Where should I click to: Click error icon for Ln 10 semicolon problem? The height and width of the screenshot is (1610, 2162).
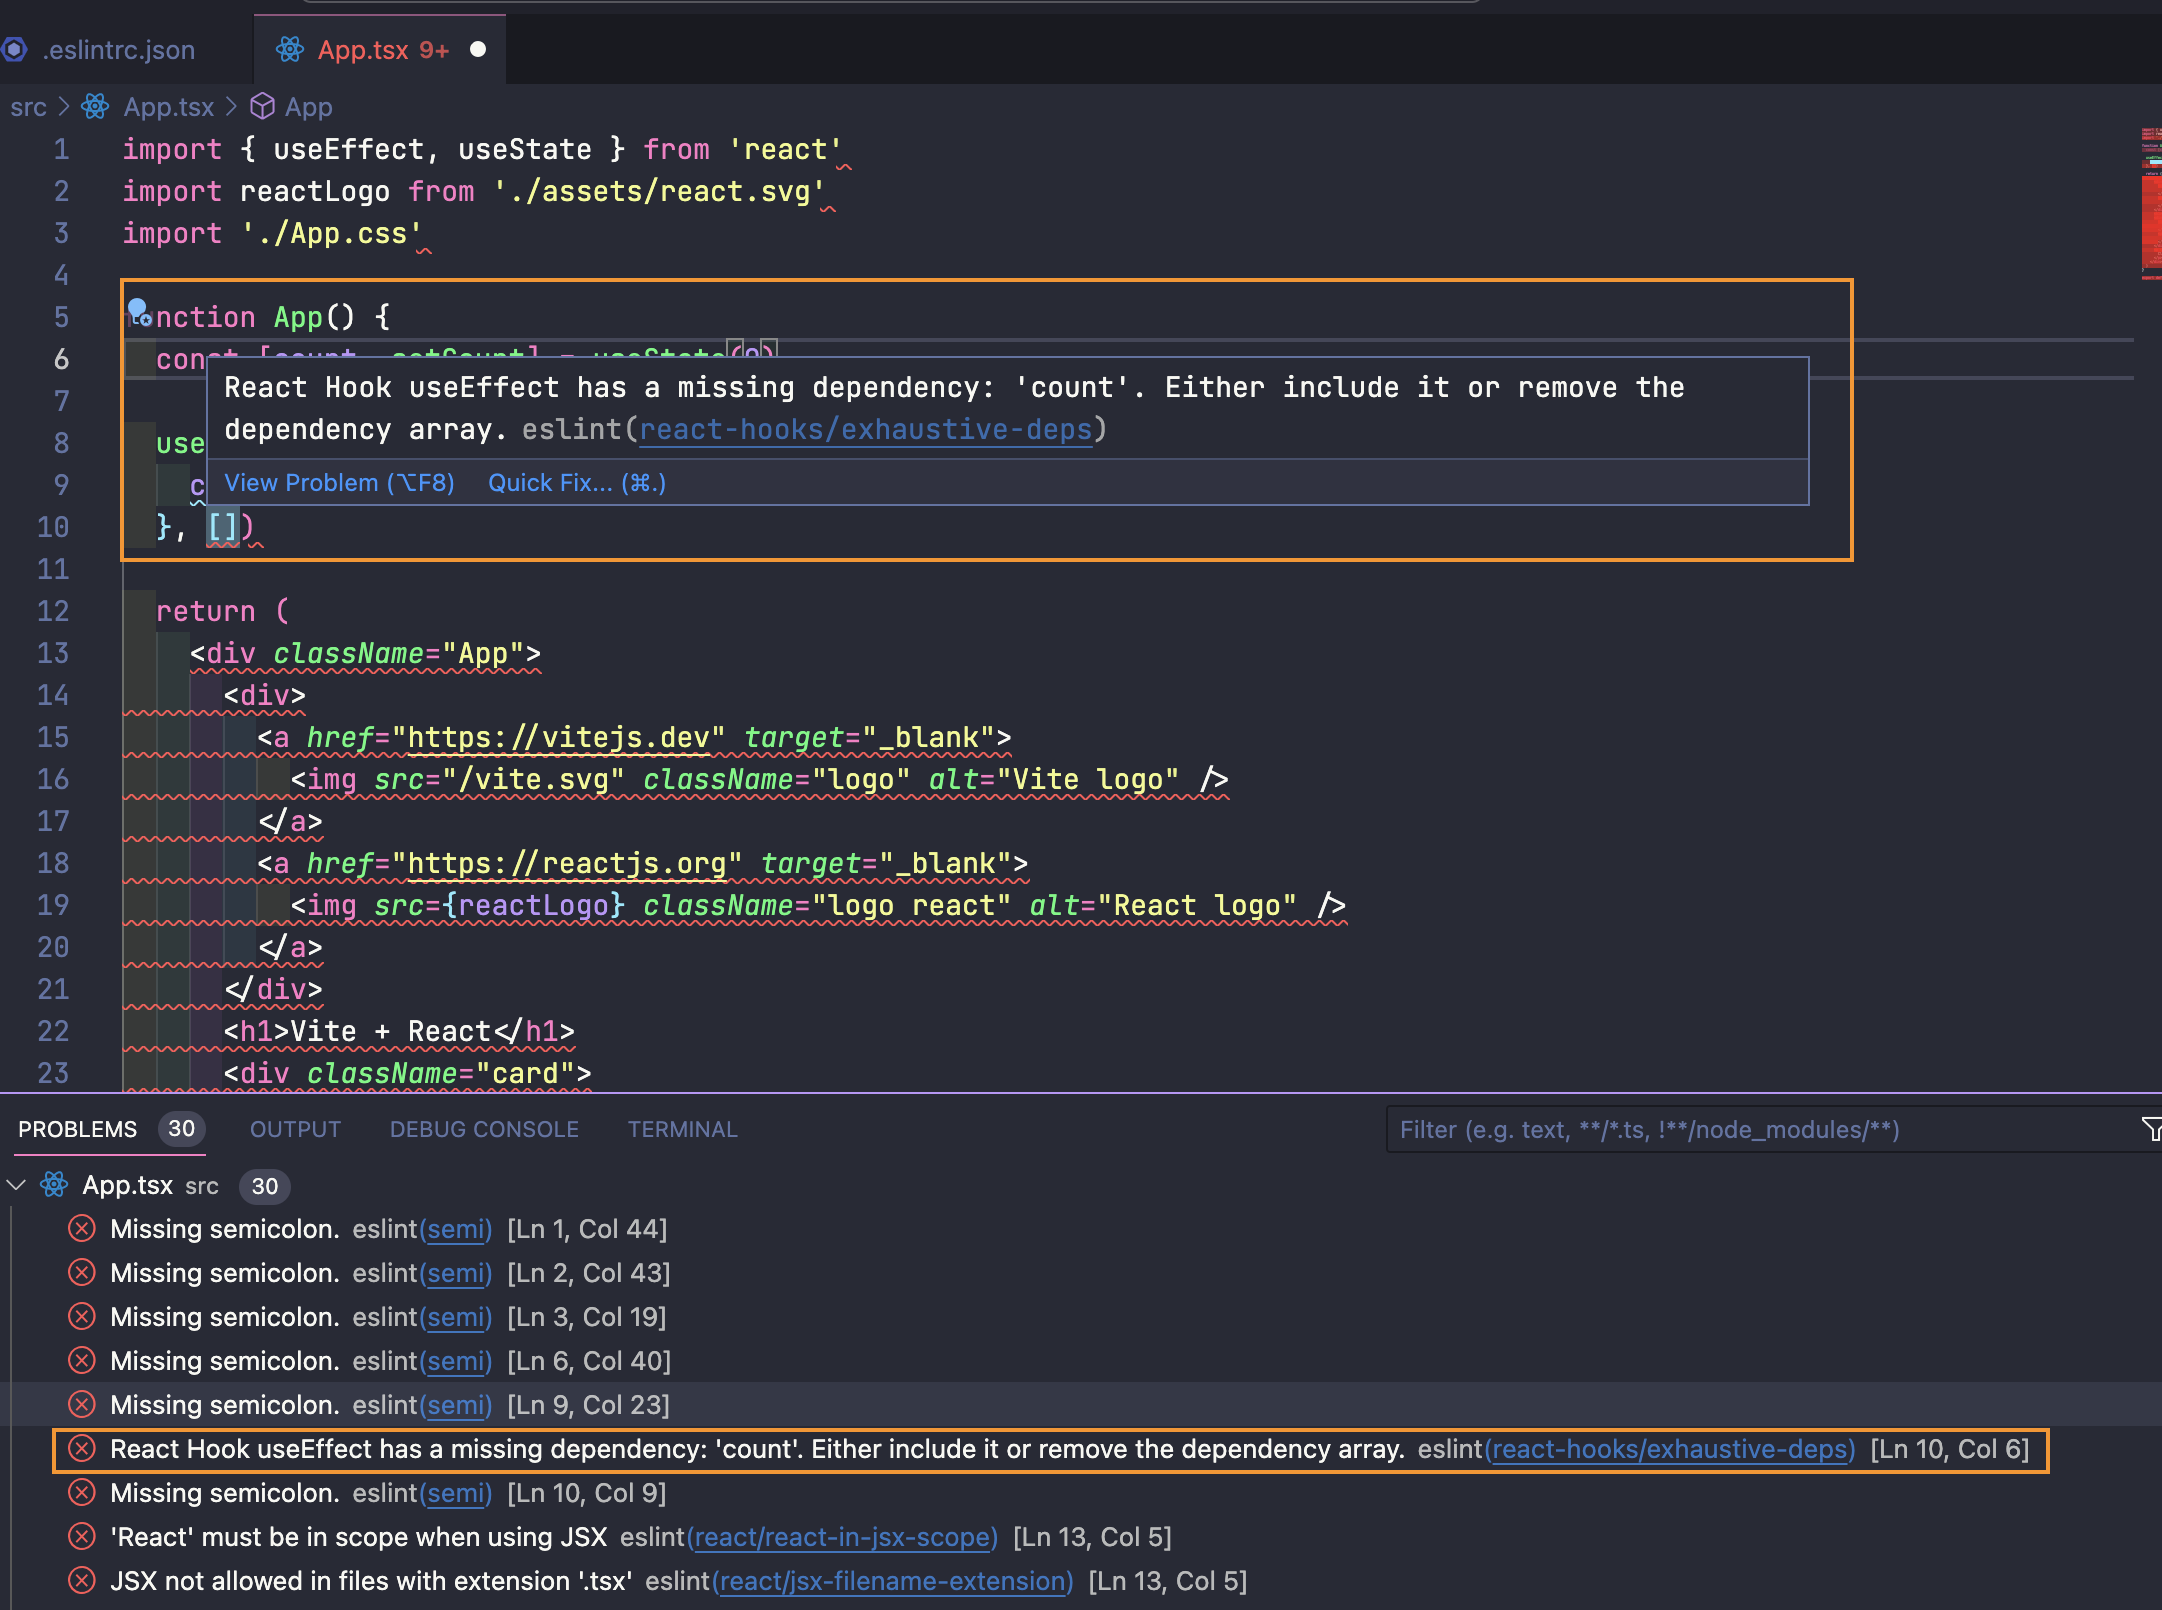pyautogui.click(x=82, y=1492)
